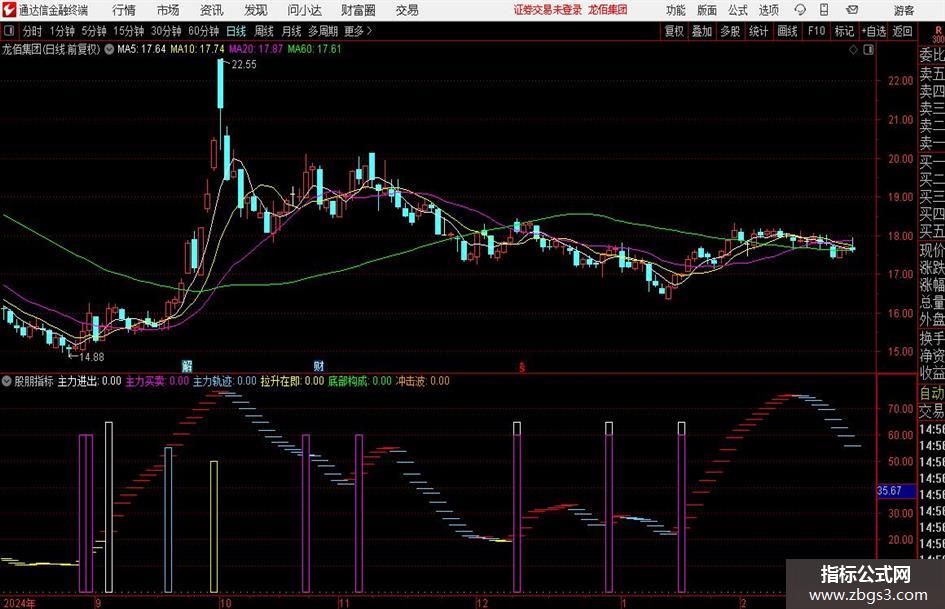Click the MA5: 17.64 label

point(142,49)
